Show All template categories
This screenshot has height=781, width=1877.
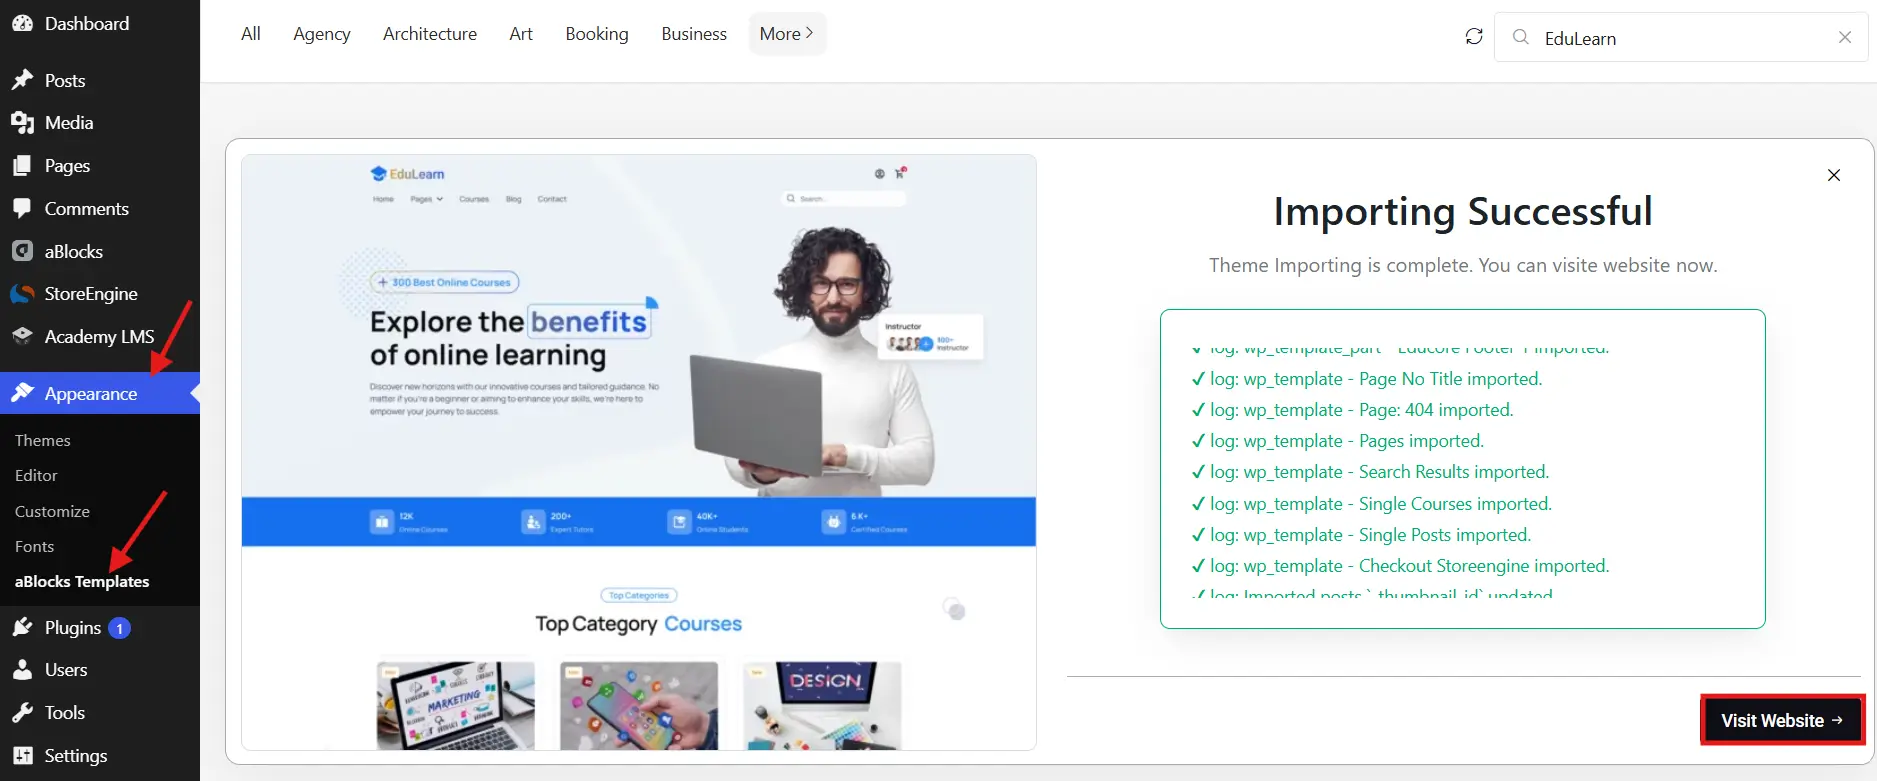tap(251, 34)
